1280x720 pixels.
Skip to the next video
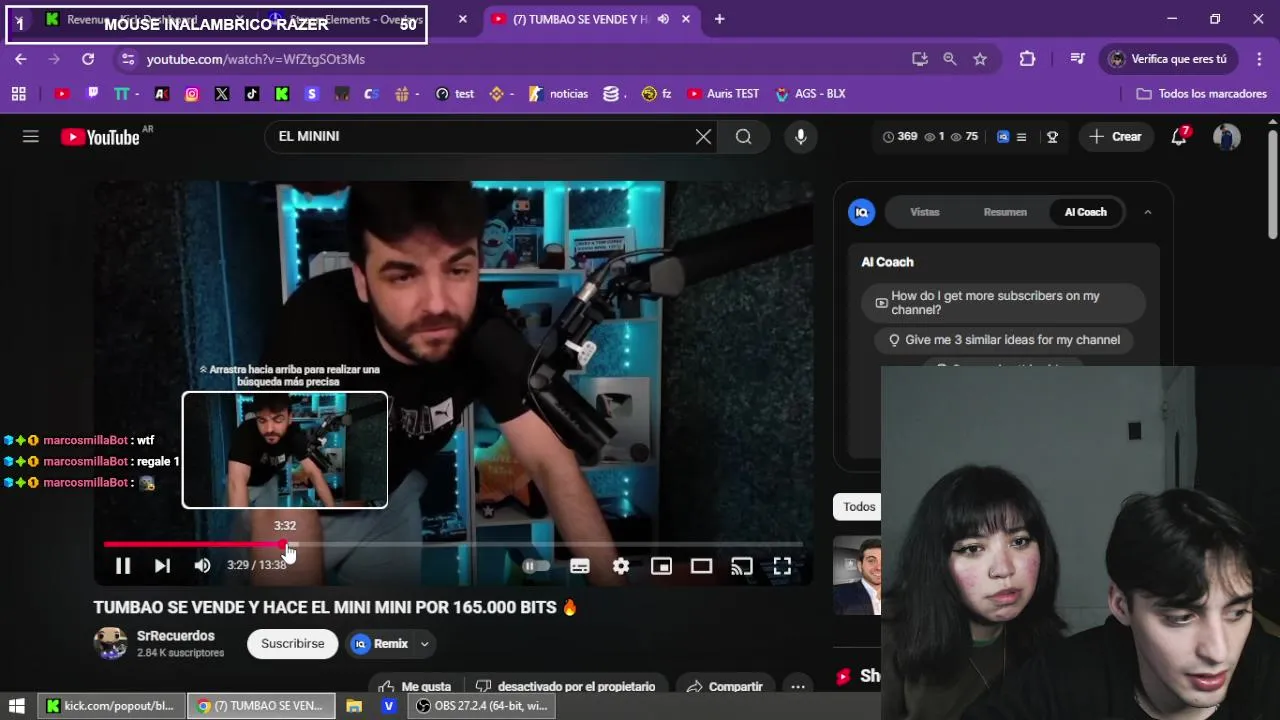[x=162, y=566]
